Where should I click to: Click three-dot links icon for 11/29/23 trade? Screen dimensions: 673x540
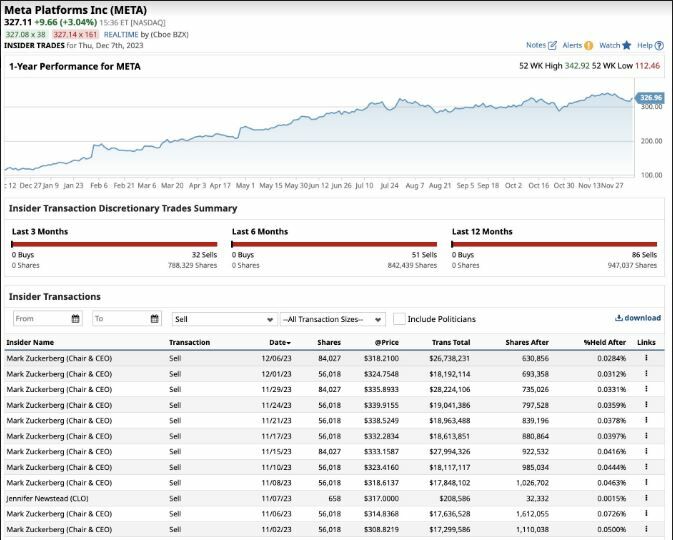pyautogui.click(x=646, y=389)
